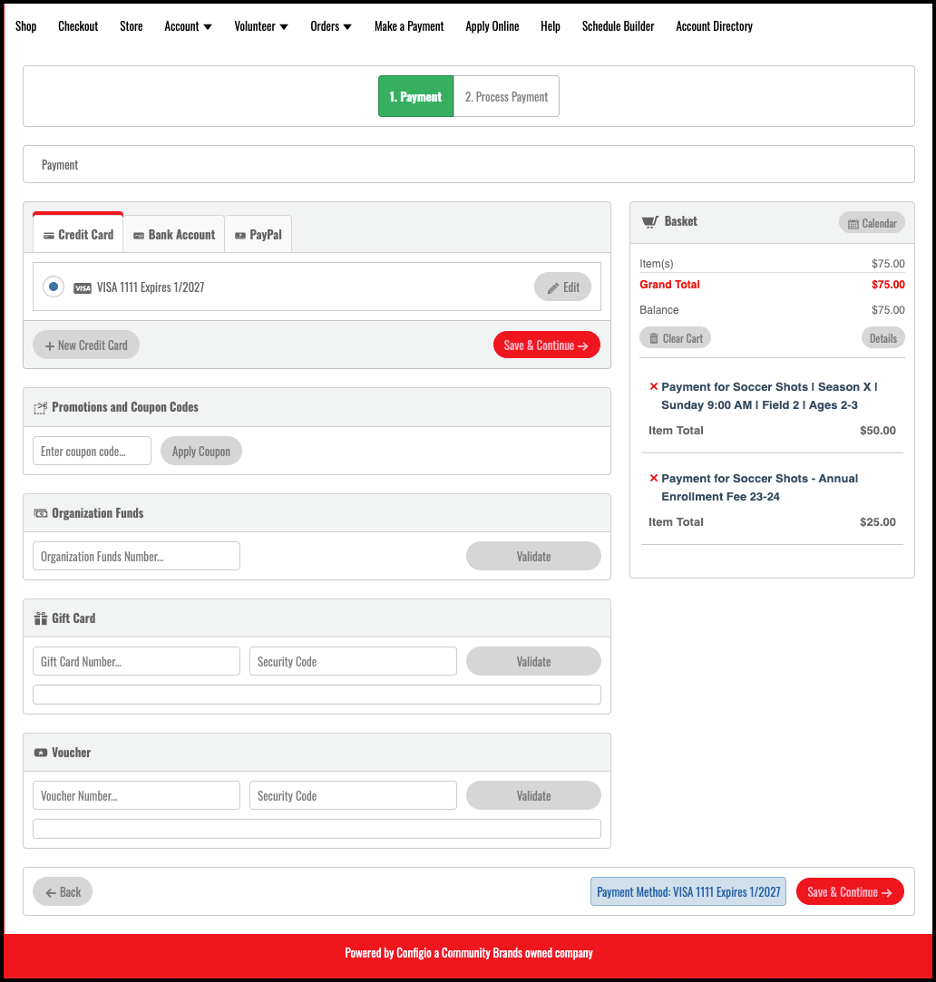Click the Organization Funds money icon
The width and height of the screenshot is (936, 982).
click(x=41, y=514)
